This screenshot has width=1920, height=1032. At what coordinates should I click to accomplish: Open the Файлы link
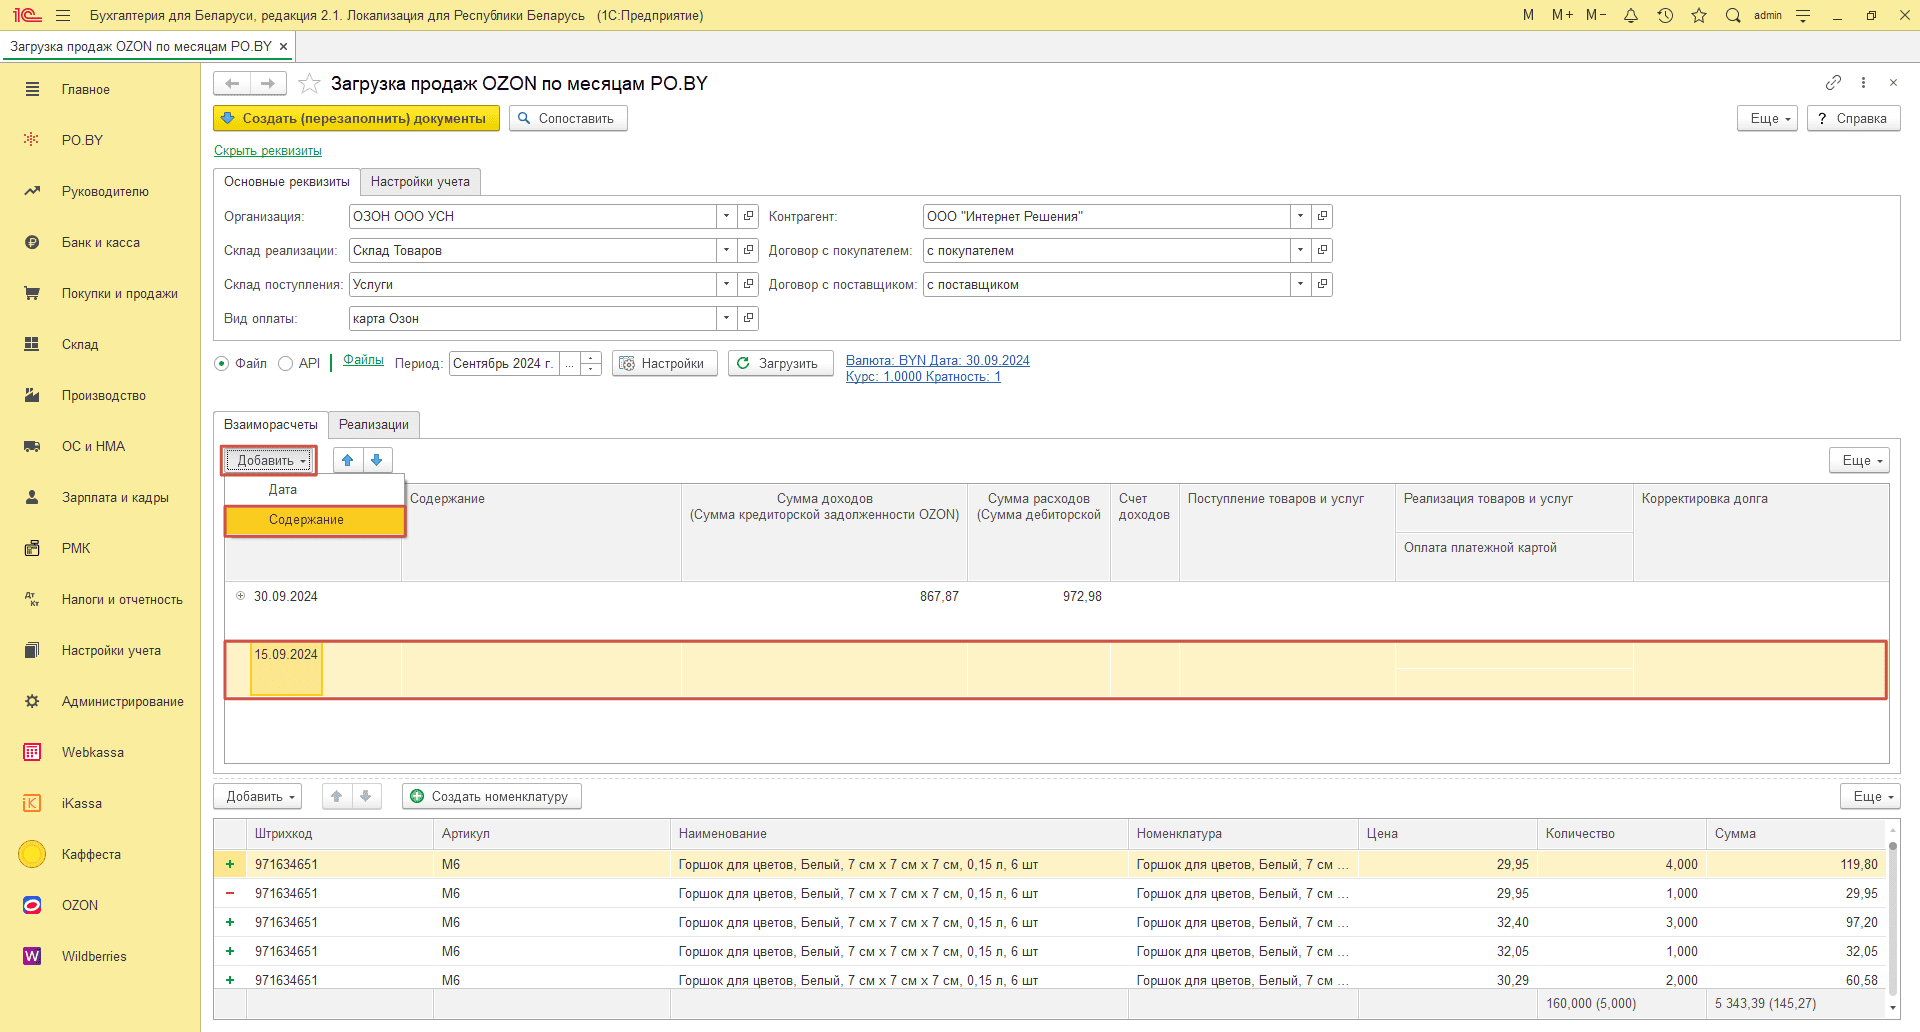(x=363, y=360)
